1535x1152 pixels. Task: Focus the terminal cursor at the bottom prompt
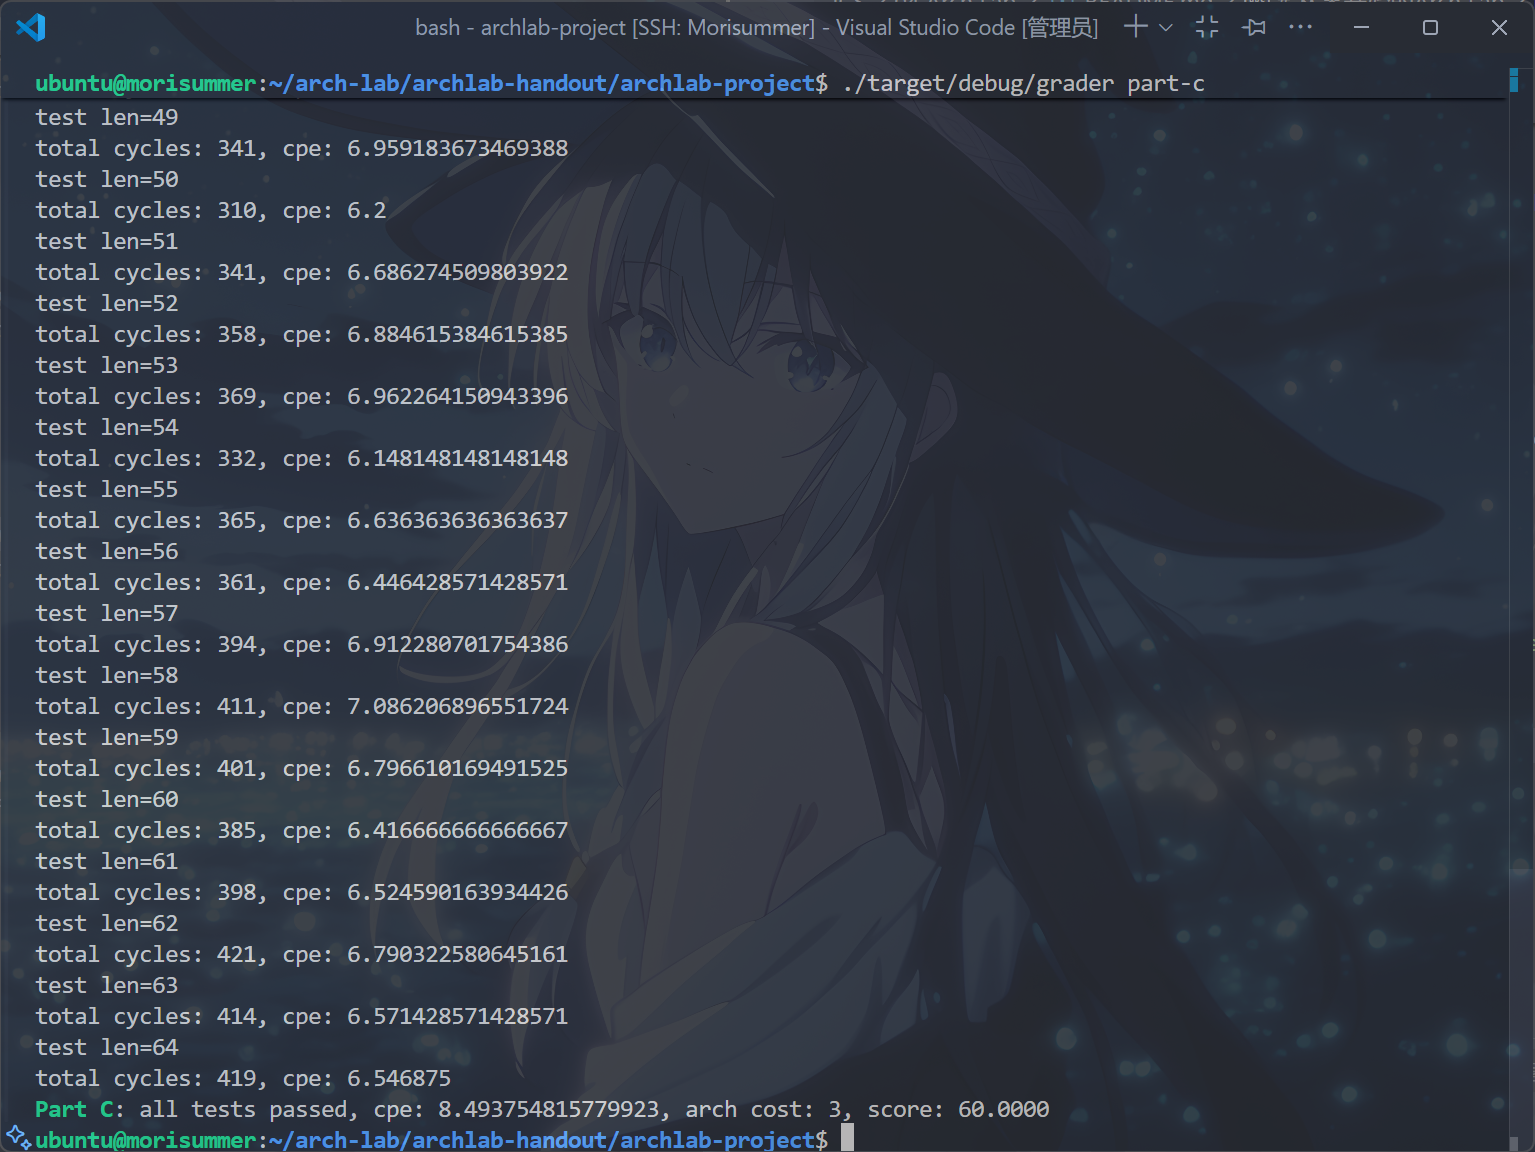coord(847,1139)
